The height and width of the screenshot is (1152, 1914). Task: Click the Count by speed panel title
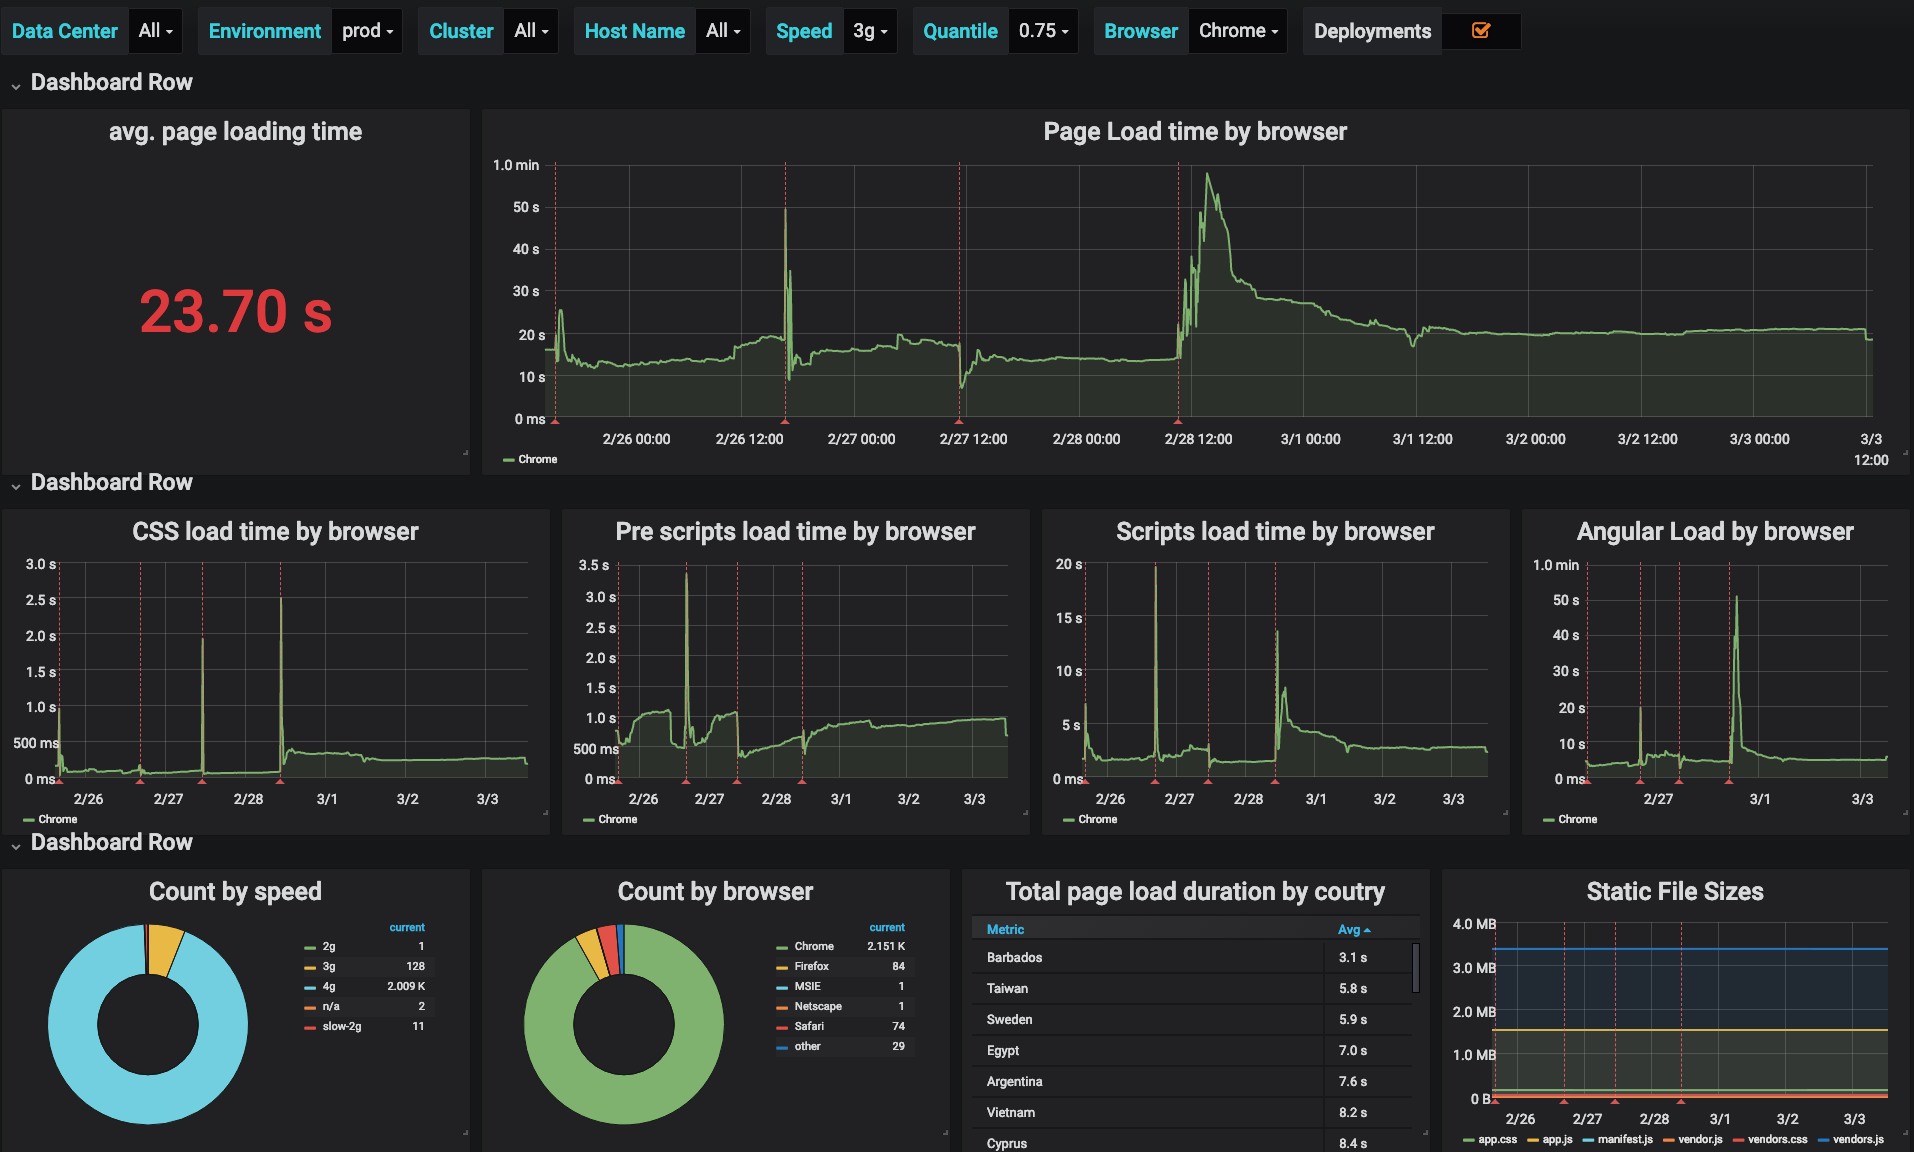click(x=235, y=892)
